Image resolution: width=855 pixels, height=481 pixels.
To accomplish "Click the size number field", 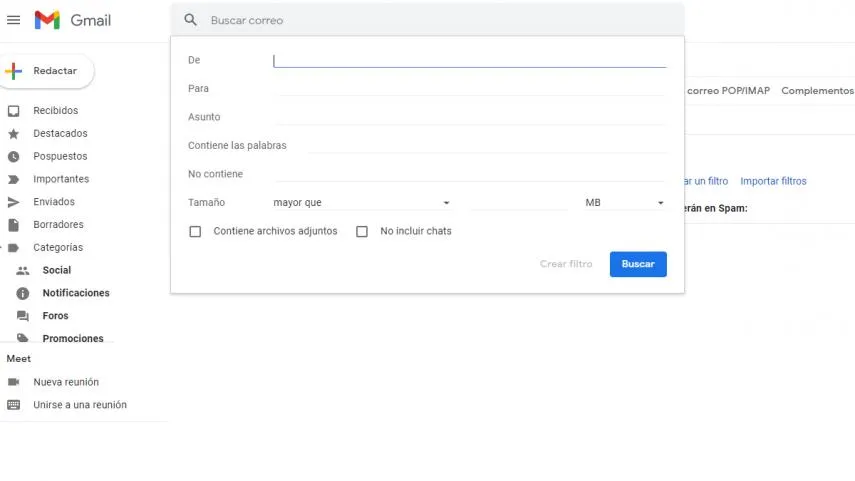I will coord(519,203).
